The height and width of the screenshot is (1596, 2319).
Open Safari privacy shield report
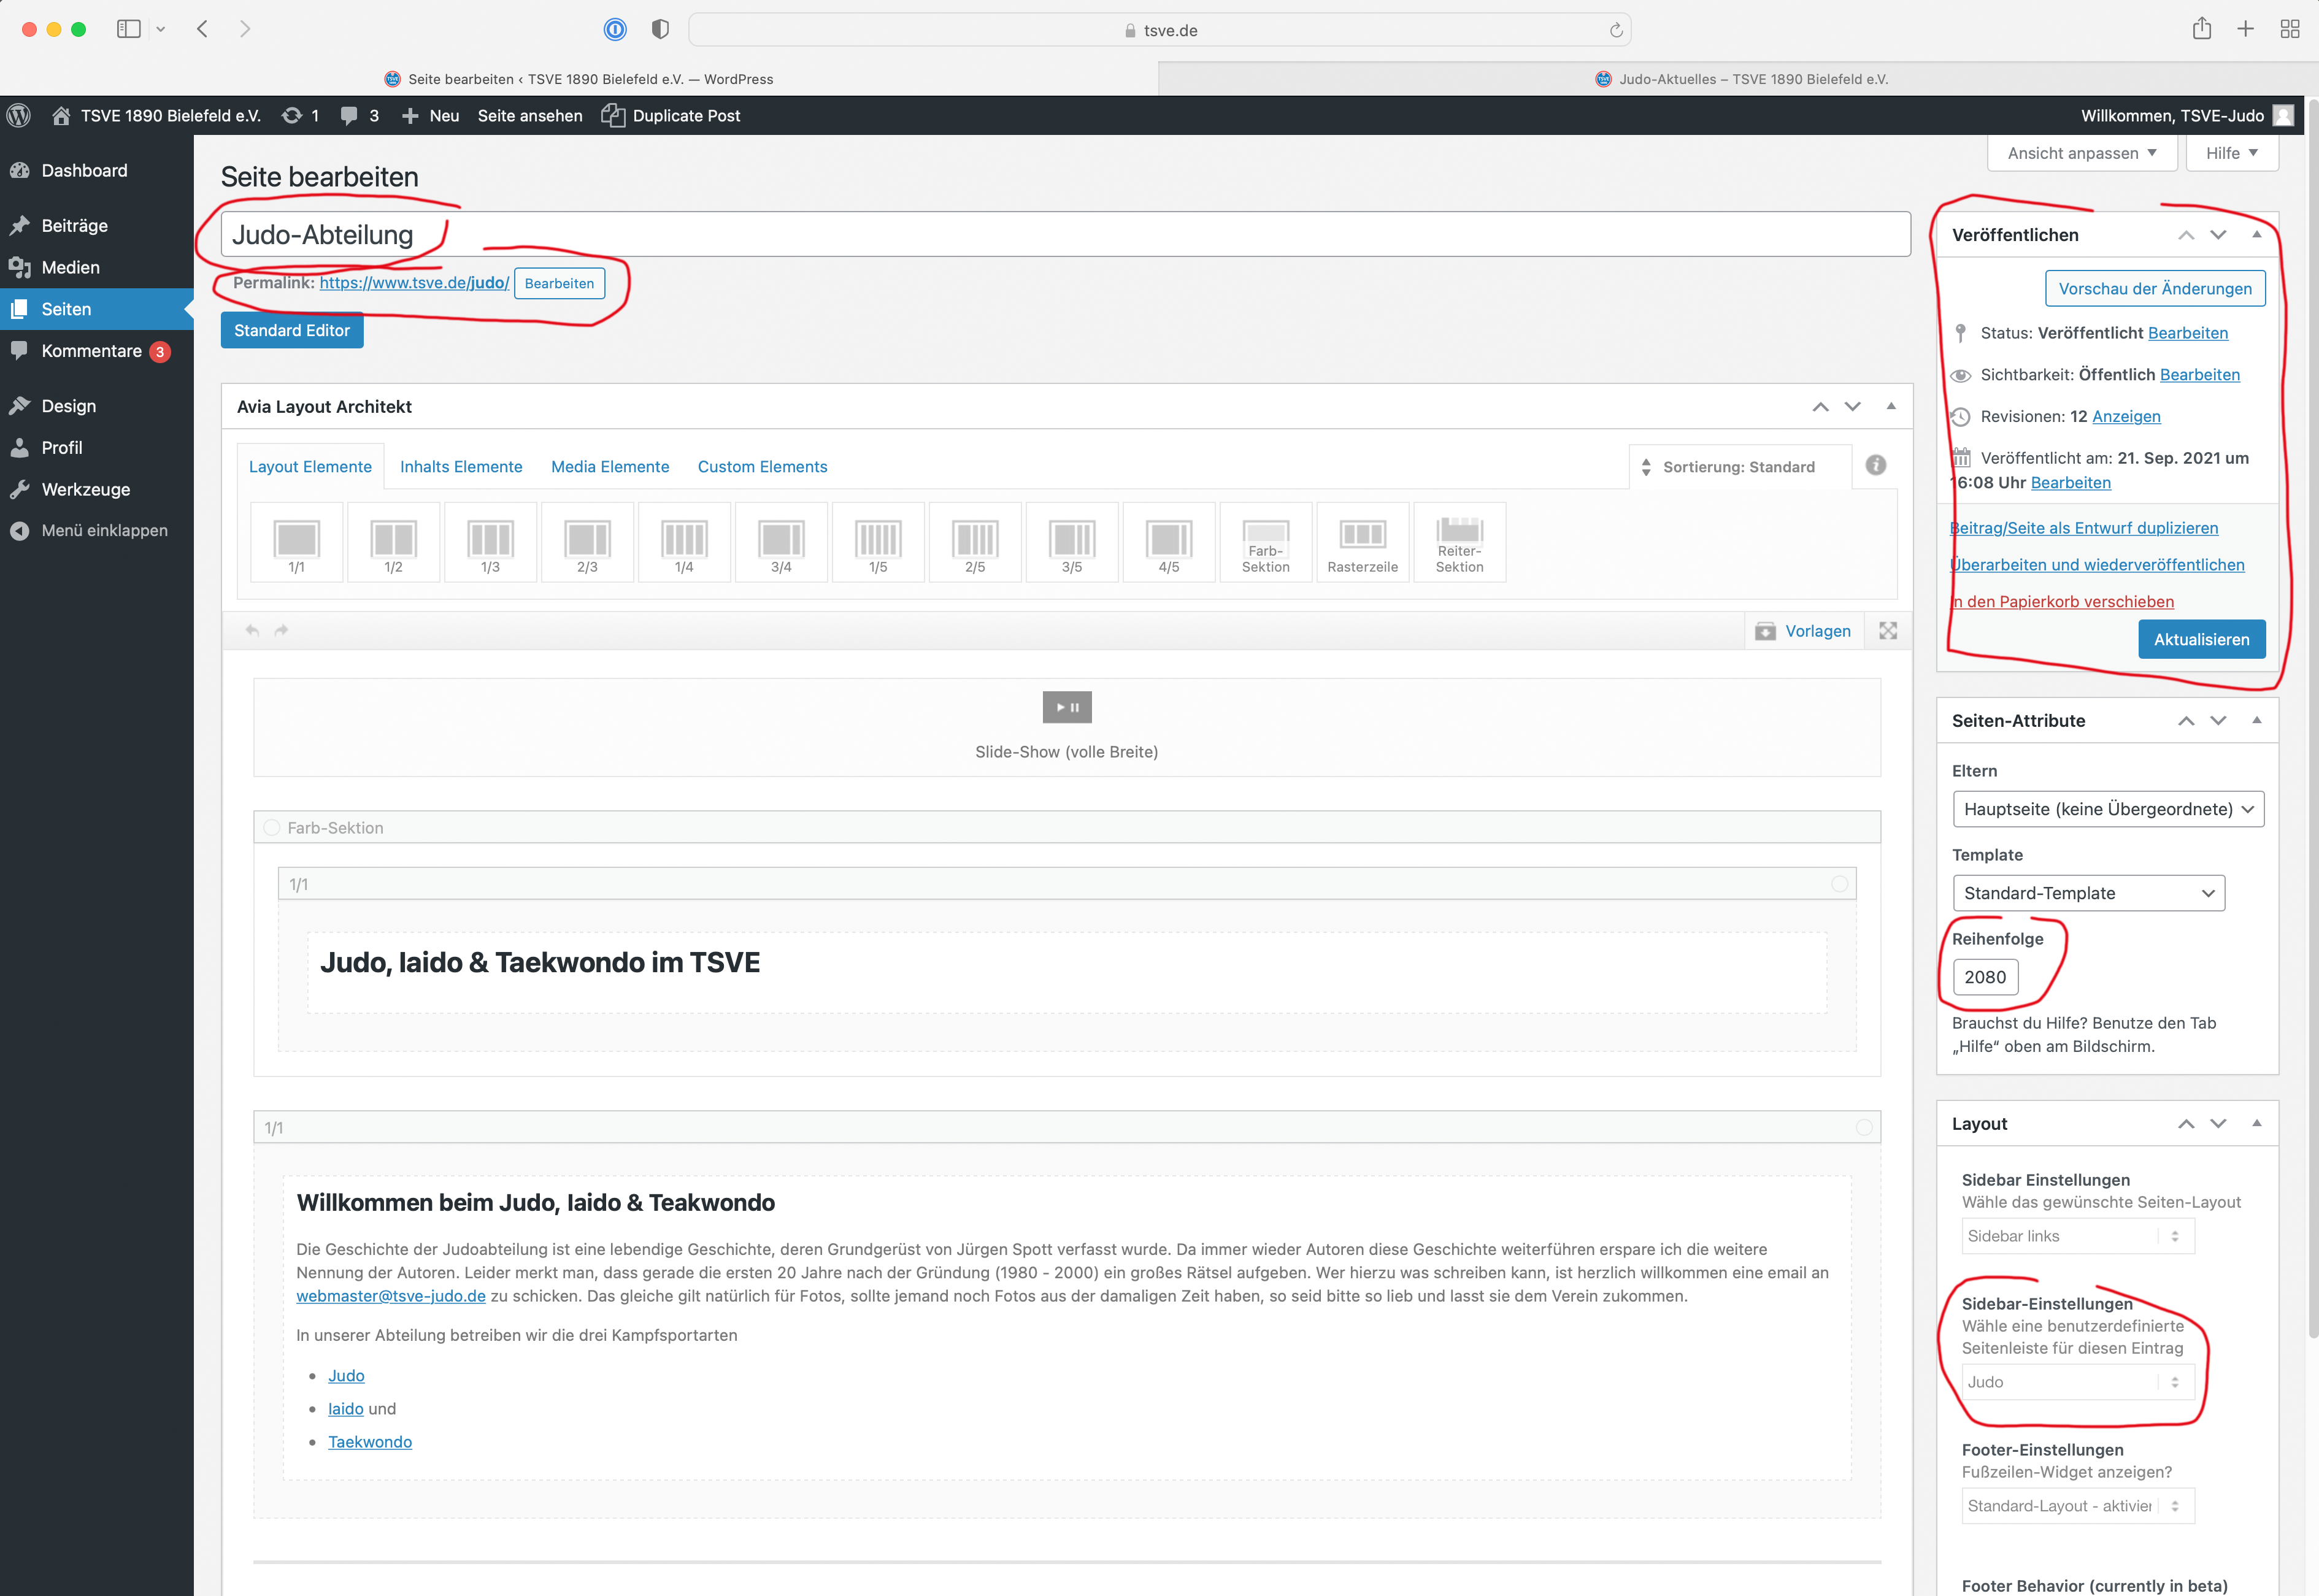660,29
